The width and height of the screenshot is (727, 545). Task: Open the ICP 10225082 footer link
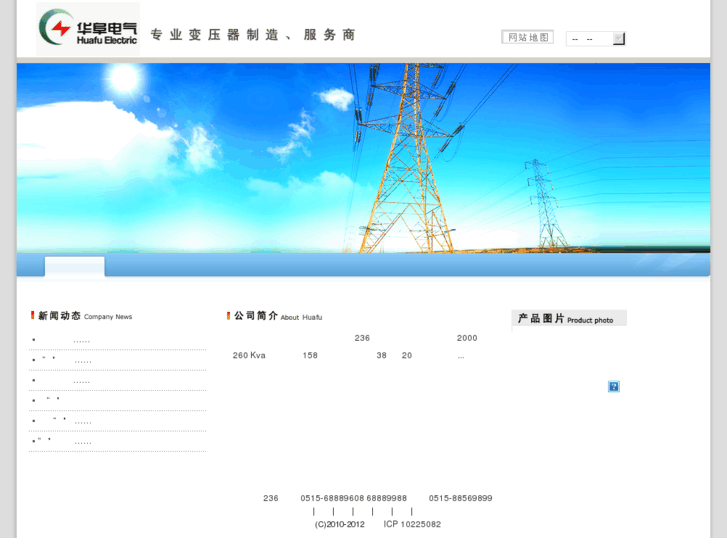(x=412, y=524)
